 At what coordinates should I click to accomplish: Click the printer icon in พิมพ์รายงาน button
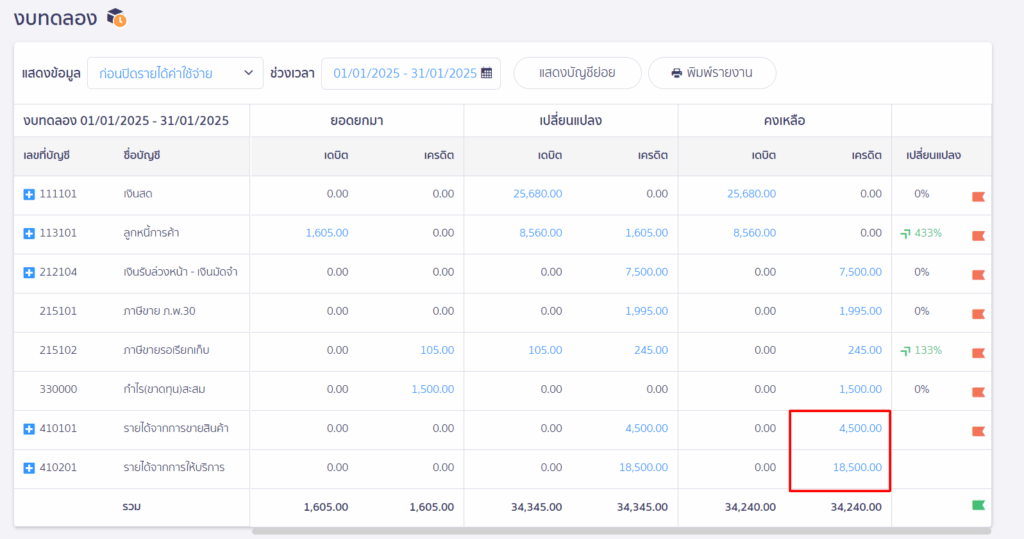[x=677, y=73]
